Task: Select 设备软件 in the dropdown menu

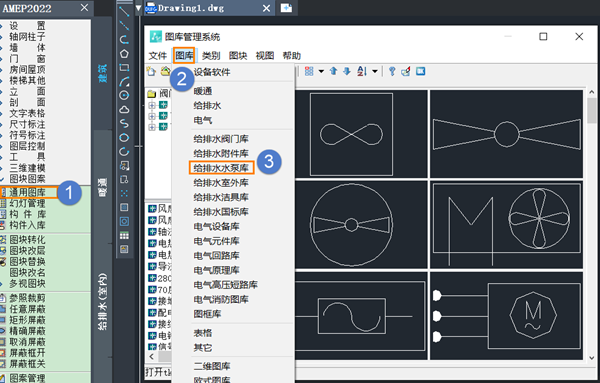Action: point(212,72)
